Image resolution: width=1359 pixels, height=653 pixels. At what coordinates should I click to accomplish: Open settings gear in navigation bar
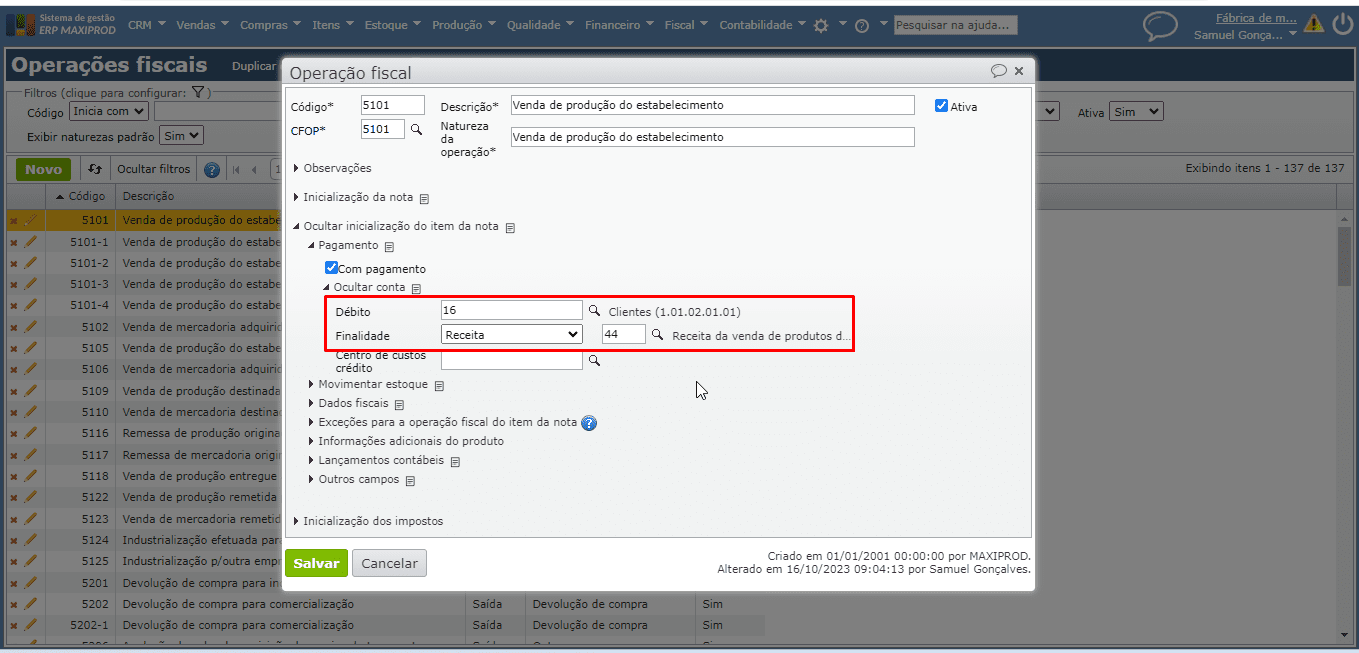[821, 25]
